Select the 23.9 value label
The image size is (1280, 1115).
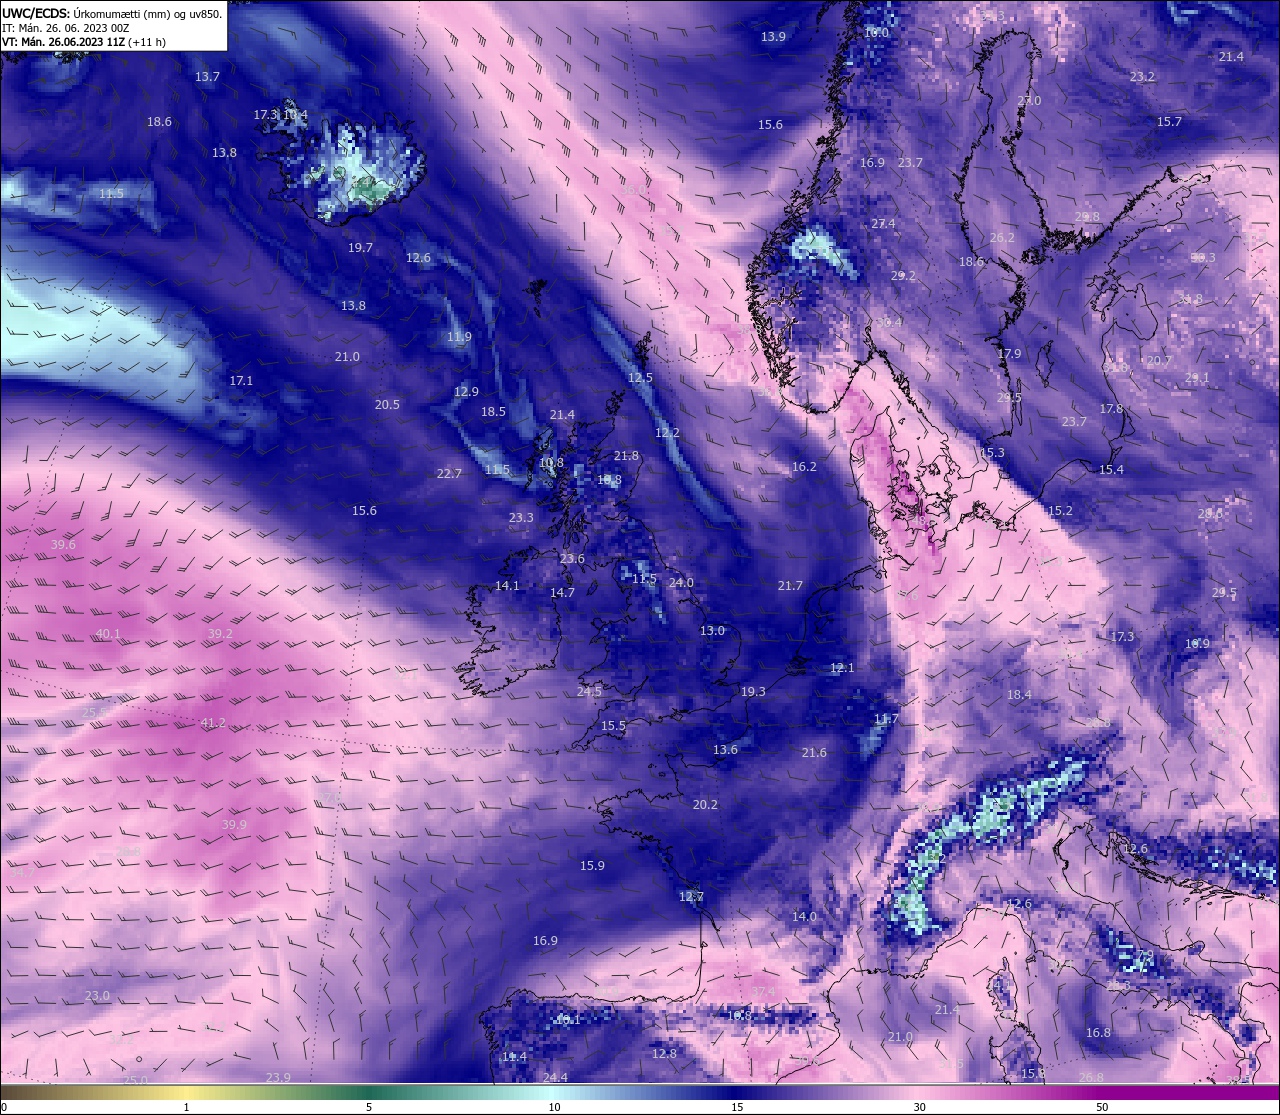(x=278, y=1078)
